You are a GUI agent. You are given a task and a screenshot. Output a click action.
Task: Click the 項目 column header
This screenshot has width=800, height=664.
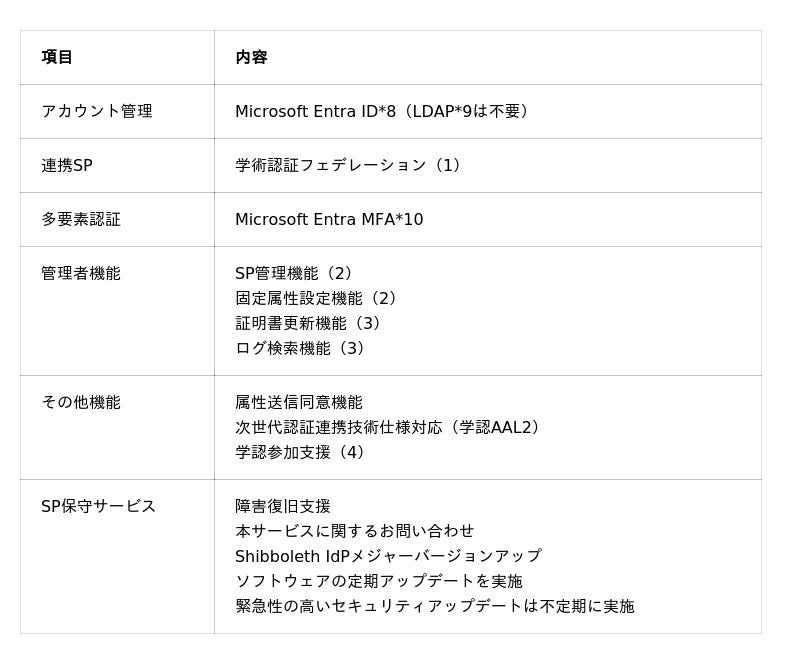tap(57, 57)
